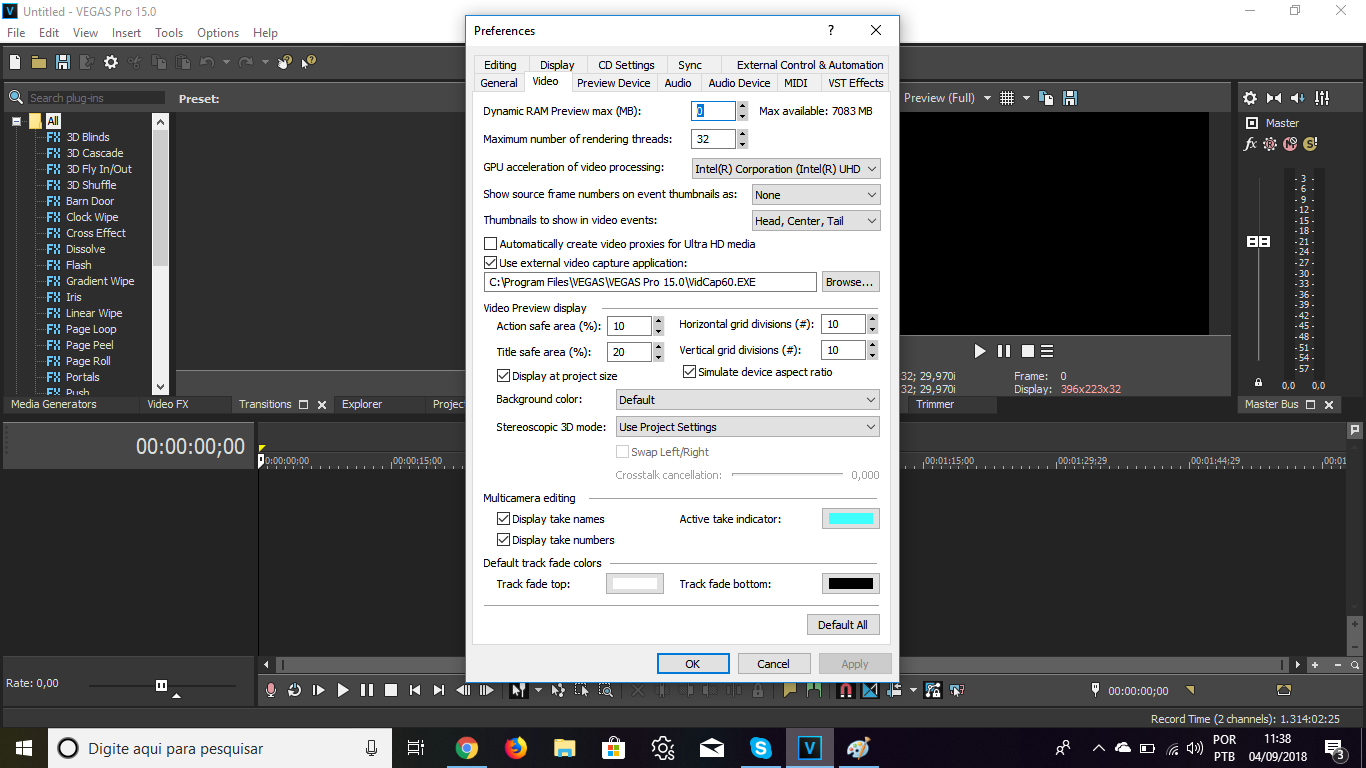Toggle automatic crossfades icon
The width and height of the screenshot is (1366, 768).
[x=870, y=690]
